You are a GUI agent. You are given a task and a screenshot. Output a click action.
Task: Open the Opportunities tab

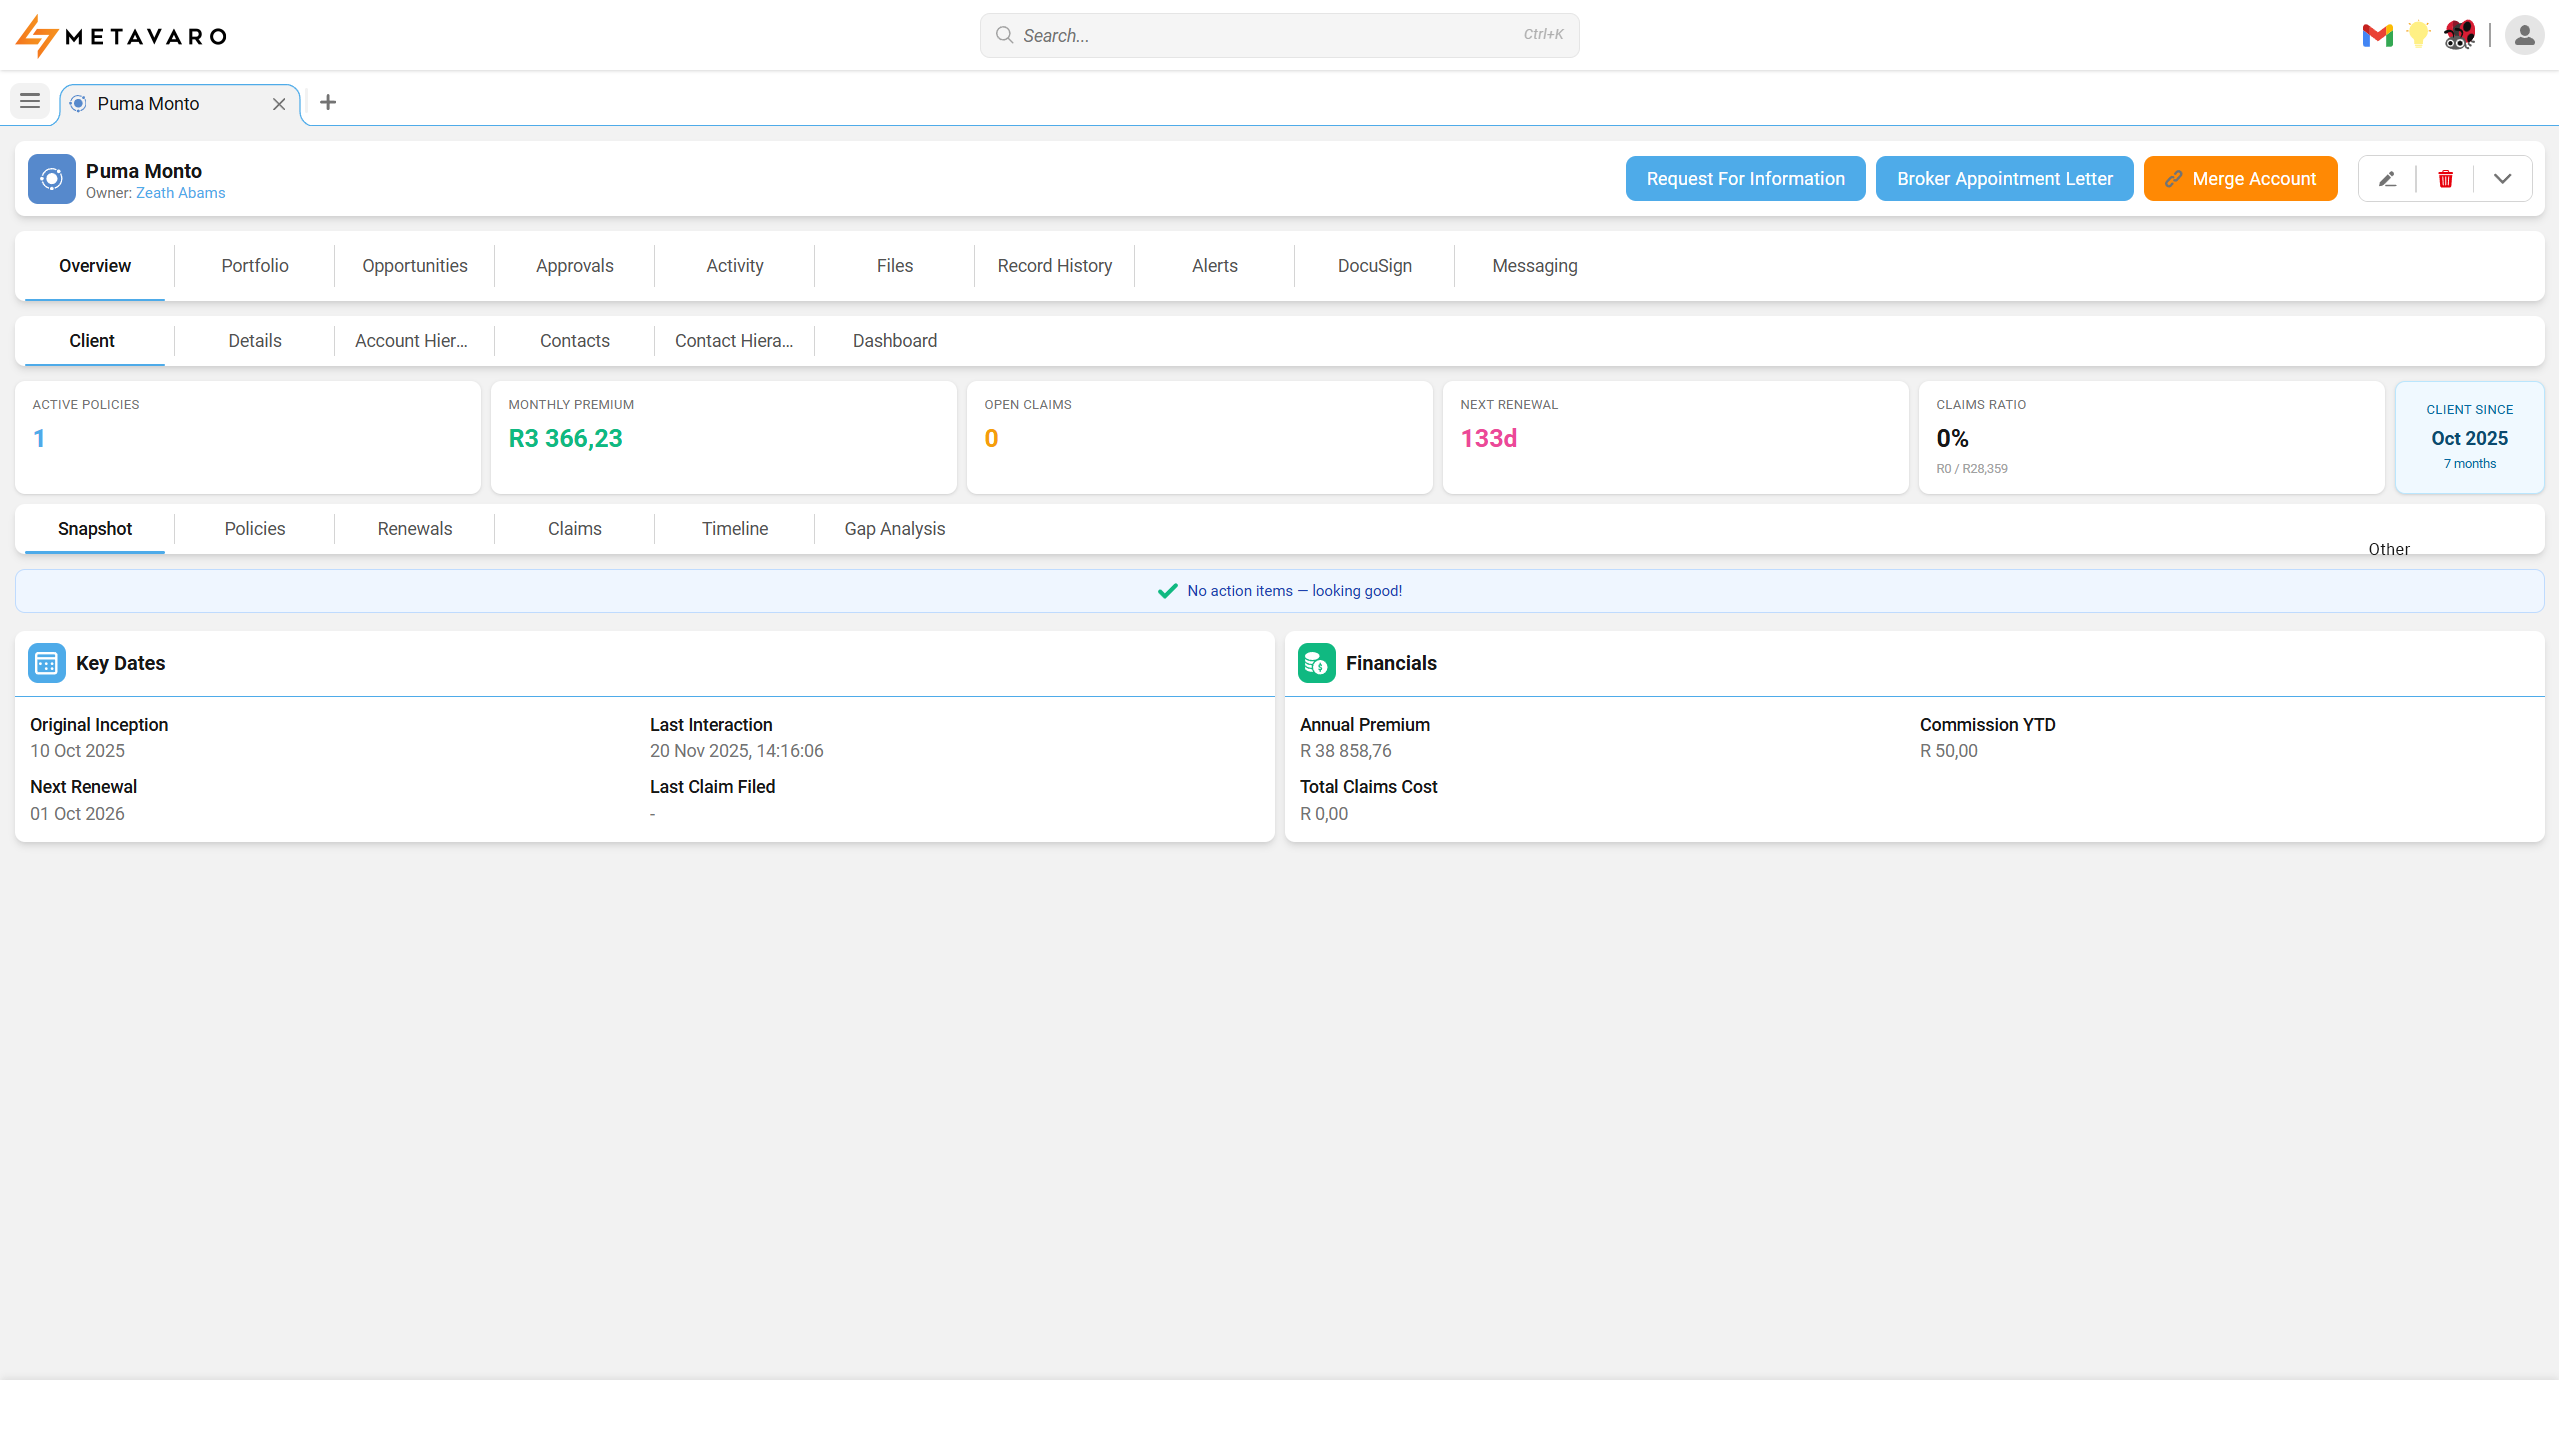pos(415,266)
